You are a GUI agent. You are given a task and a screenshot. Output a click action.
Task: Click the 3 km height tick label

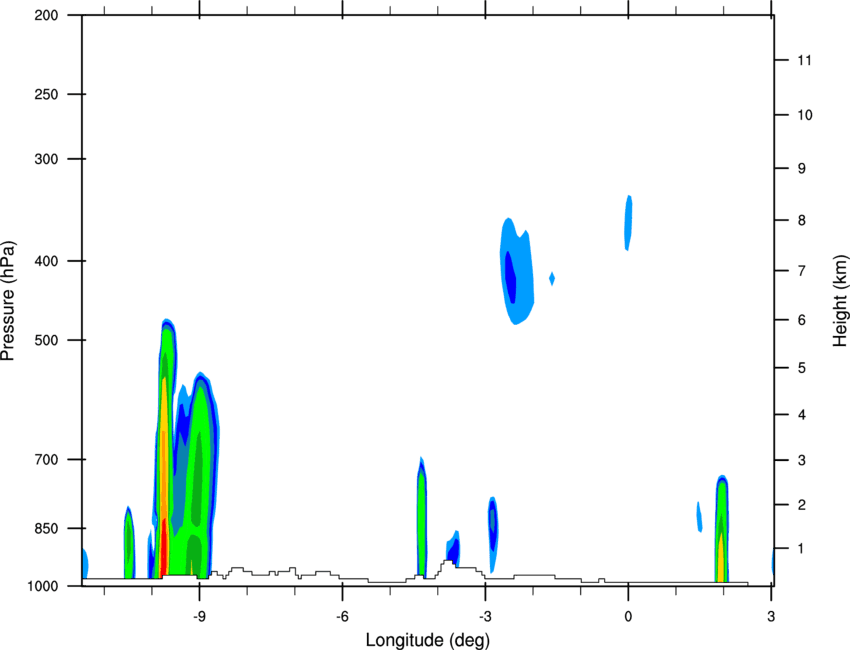[x=801, y=460]
